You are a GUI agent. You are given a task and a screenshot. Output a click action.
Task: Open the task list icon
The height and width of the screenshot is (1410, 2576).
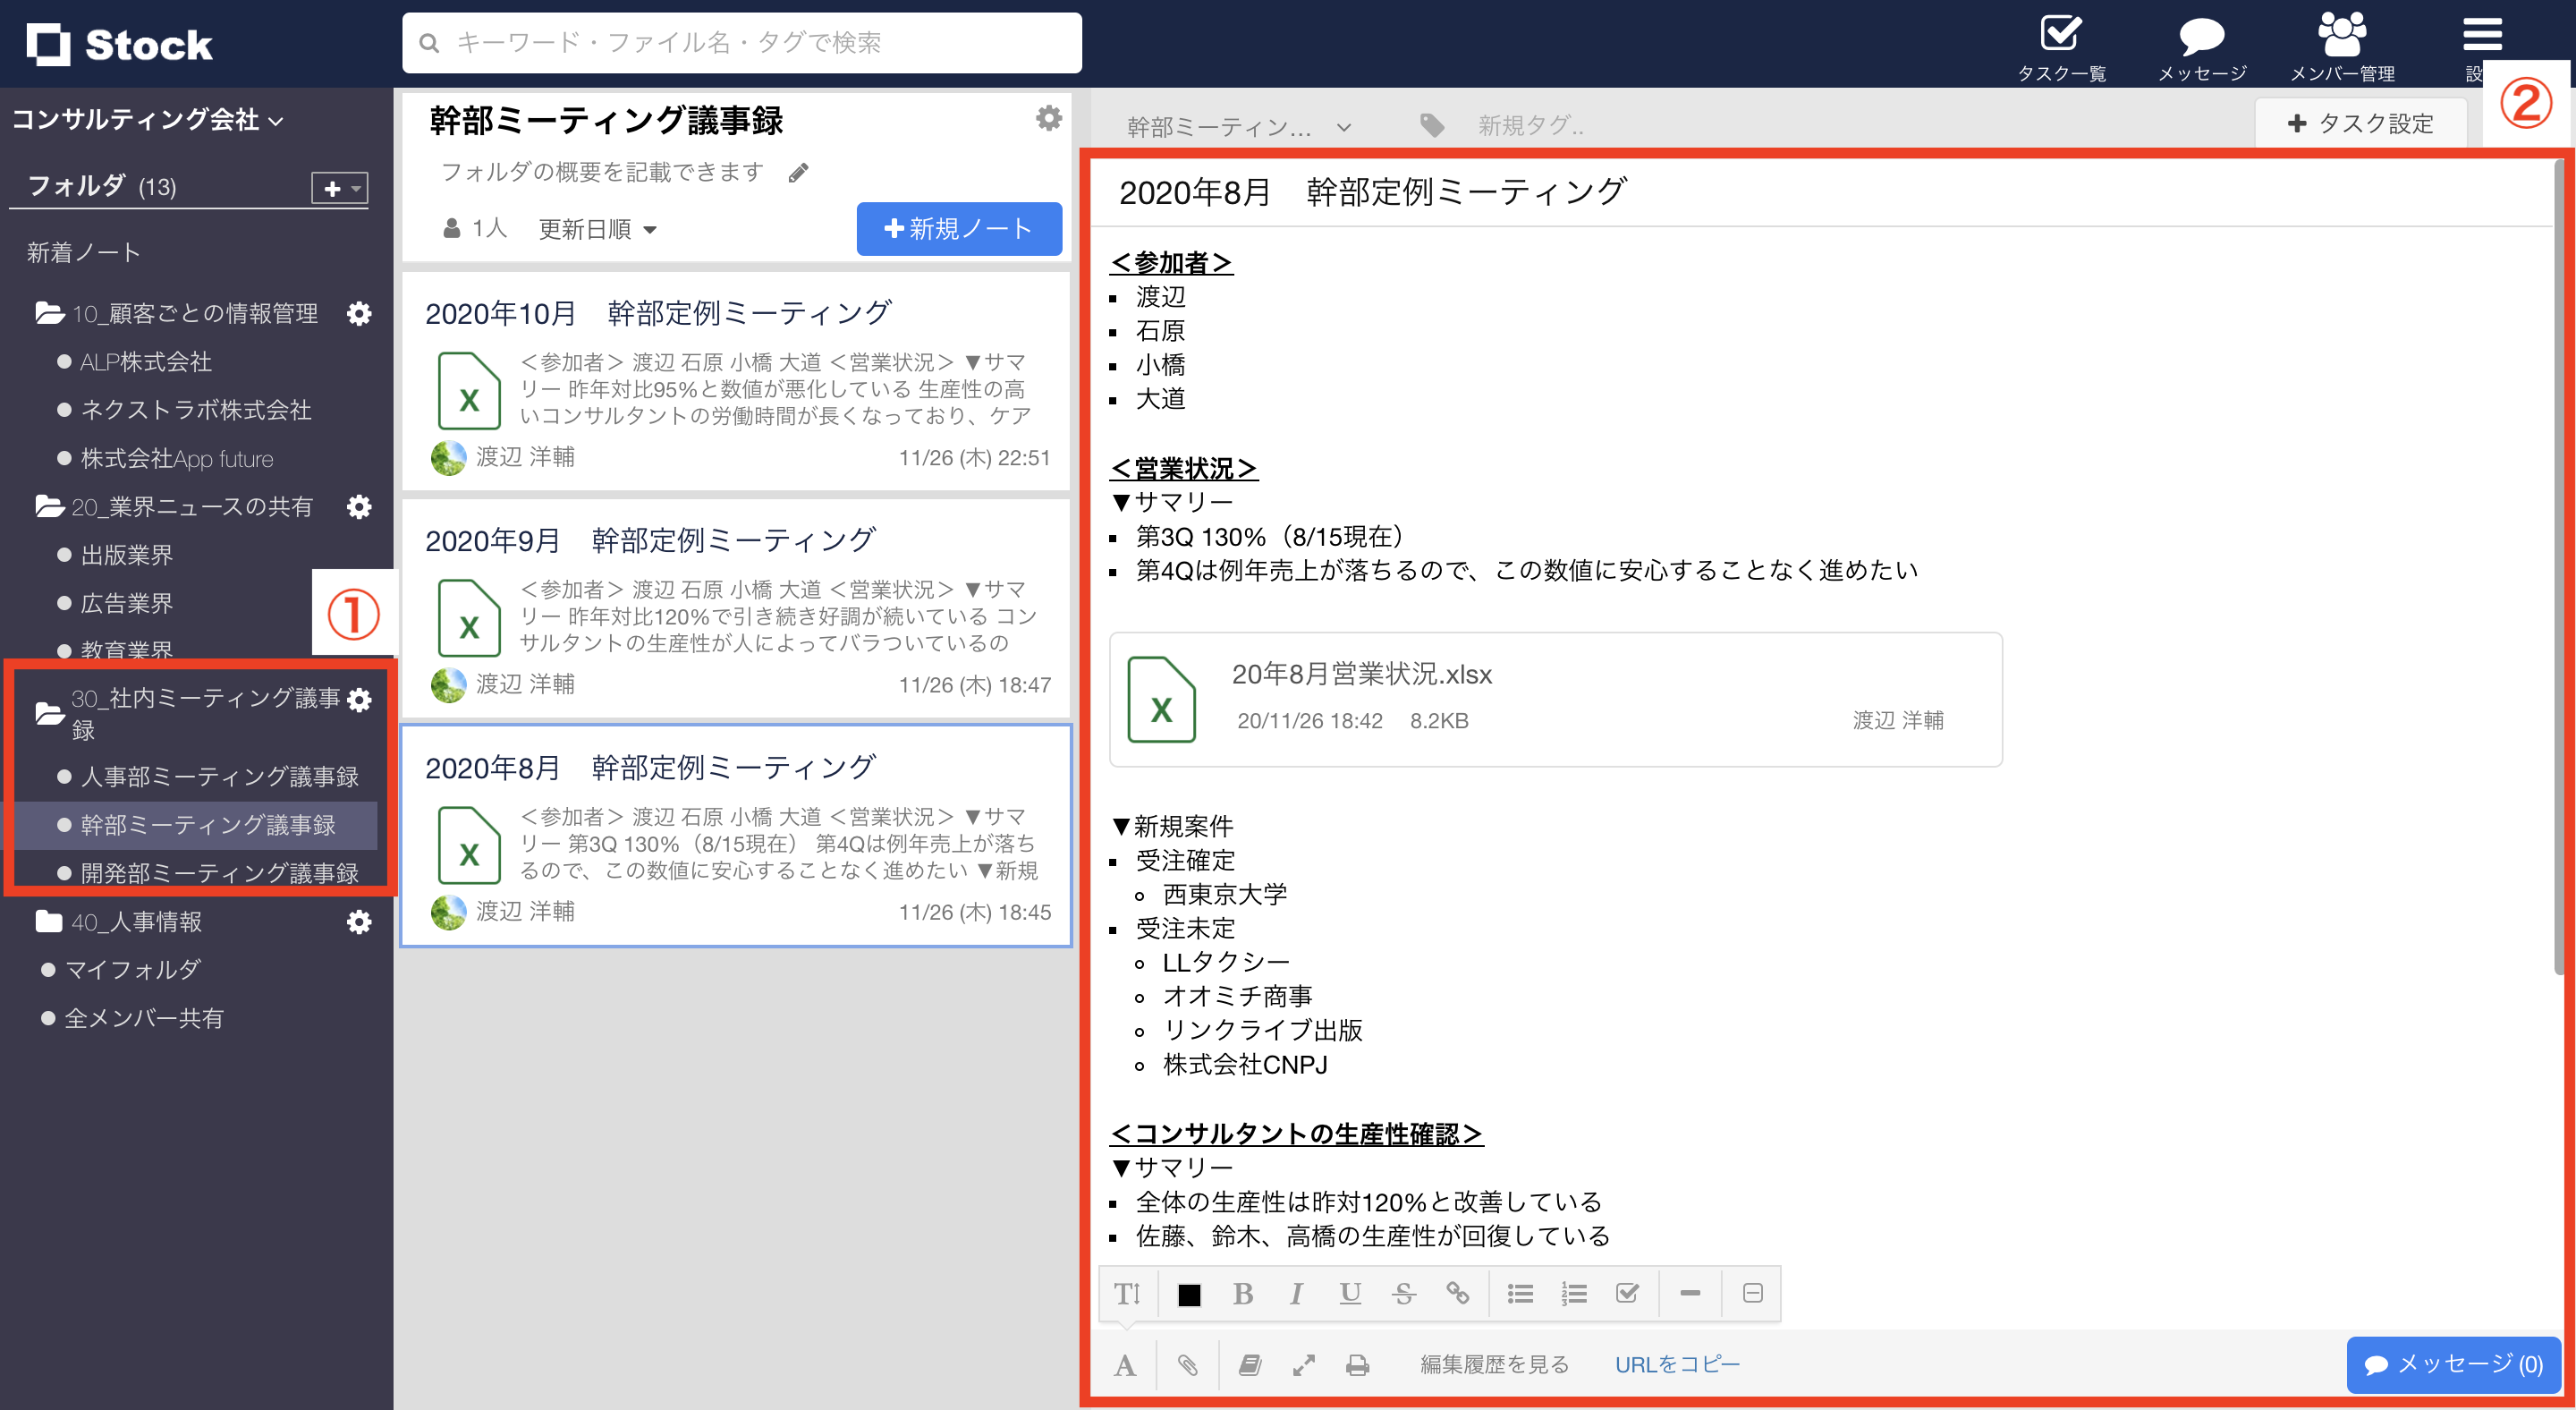coord(2060,34)
